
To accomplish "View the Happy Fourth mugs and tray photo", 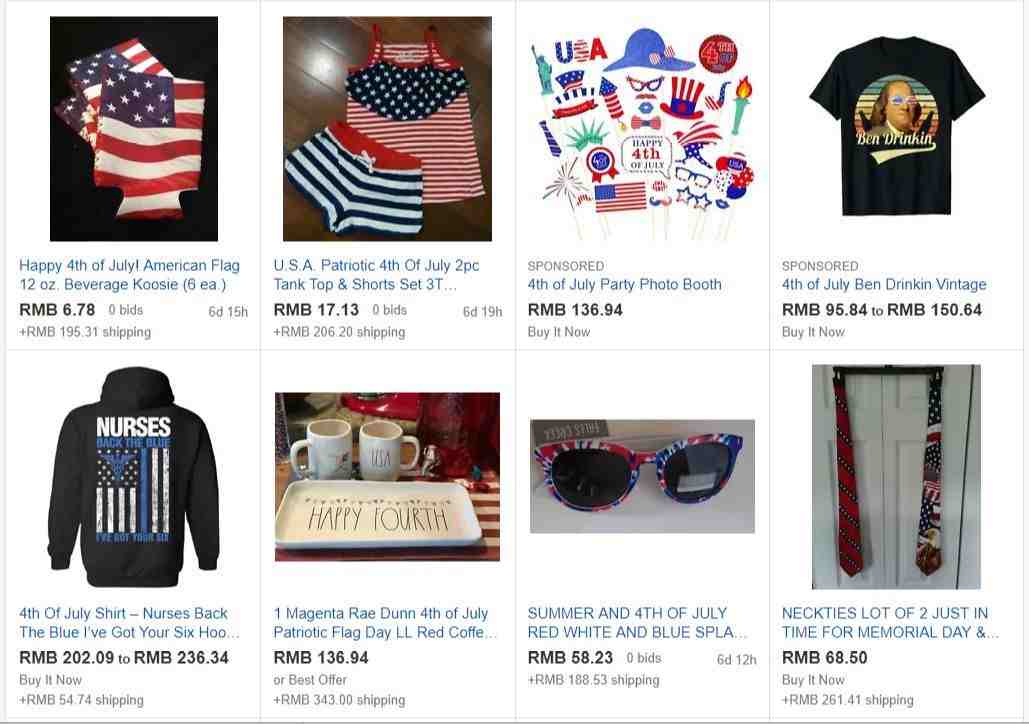I will click(387, 477).
